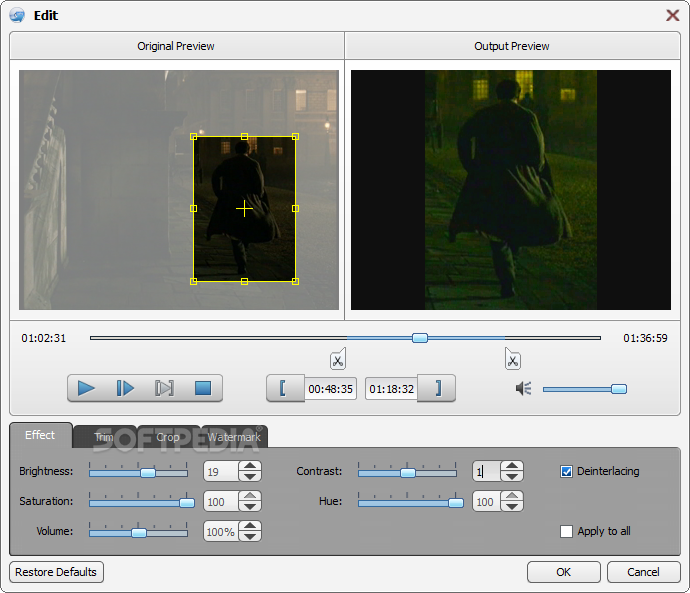Decrease Contrast with the down arrow
Image resolution: width=690 pixels, height=593 pixels.
tap(512, 476)
